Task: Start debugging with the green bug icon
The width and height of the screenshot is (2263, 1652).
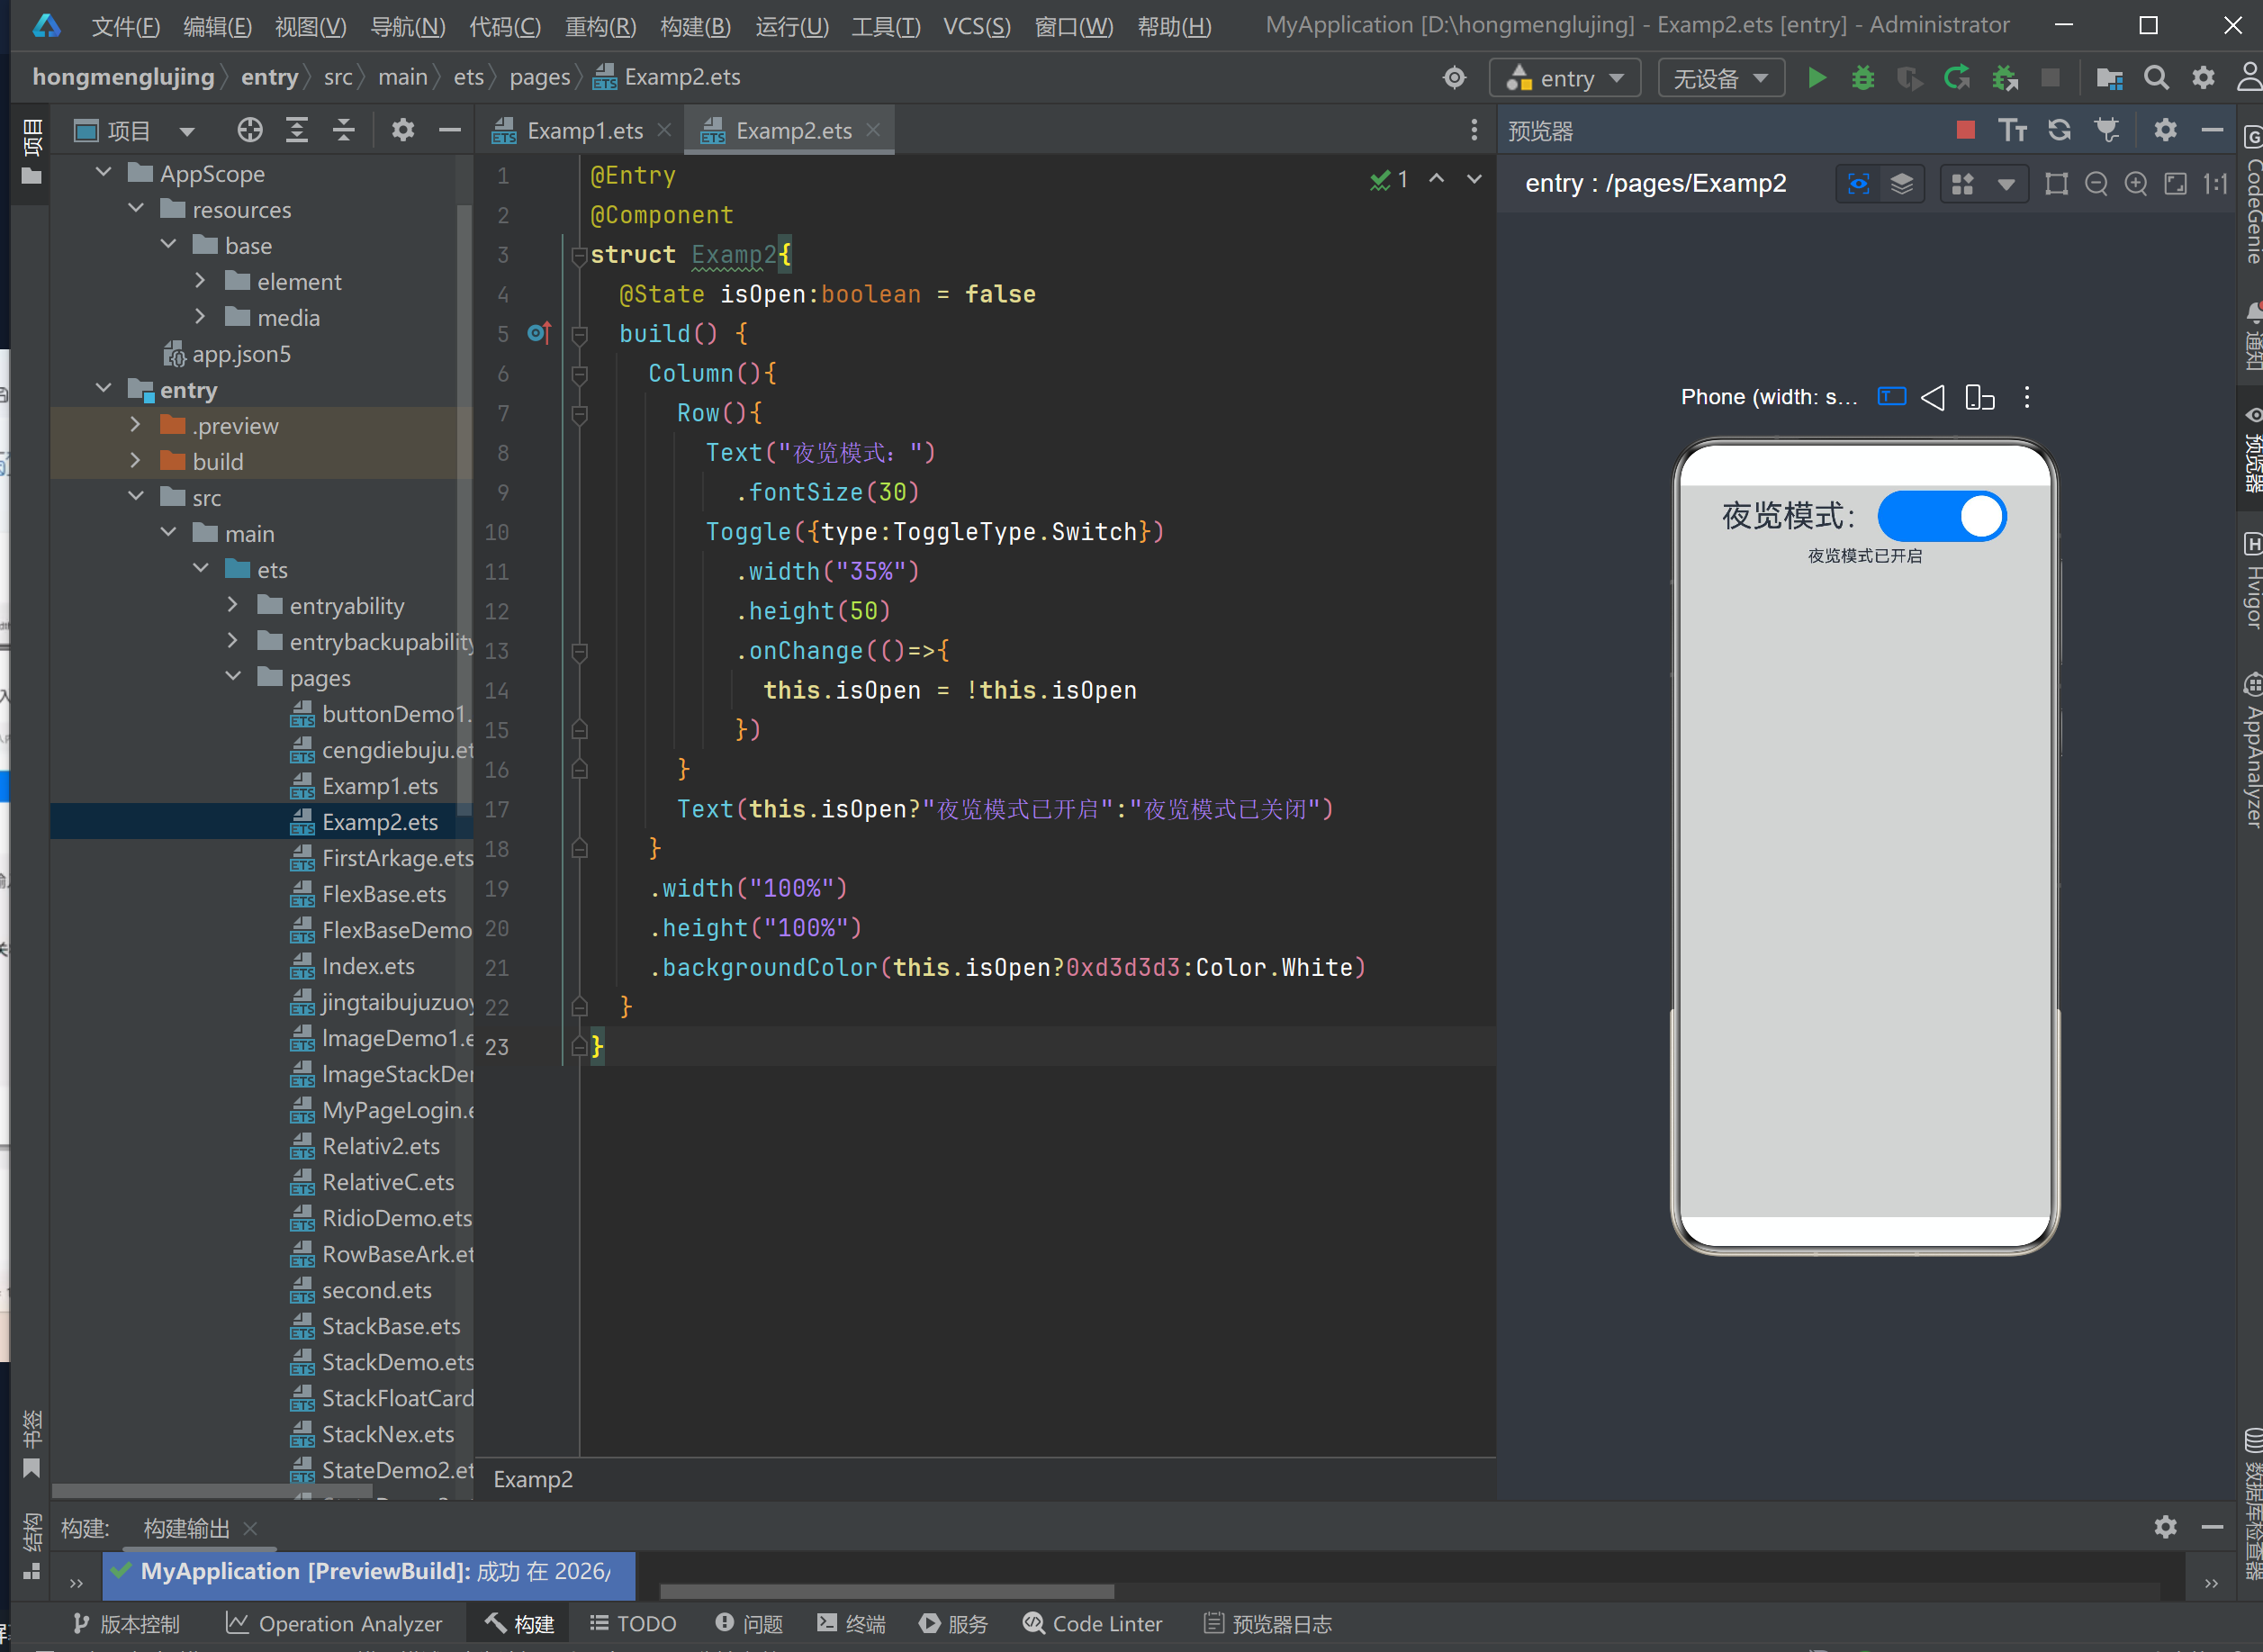Action: (x=1863, y=78)
